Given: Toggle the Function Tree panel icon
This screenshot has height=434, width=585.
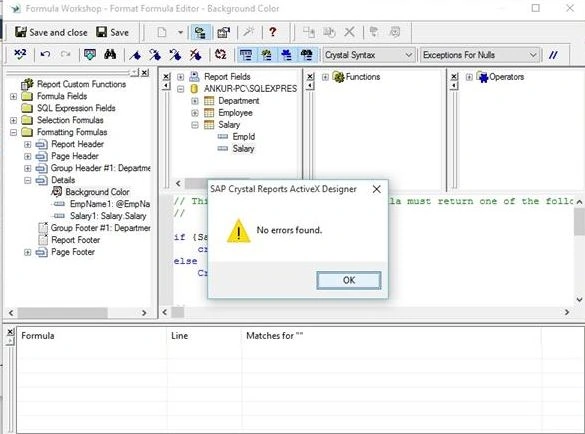Looking at the screenshot, I should coord(266,55).
